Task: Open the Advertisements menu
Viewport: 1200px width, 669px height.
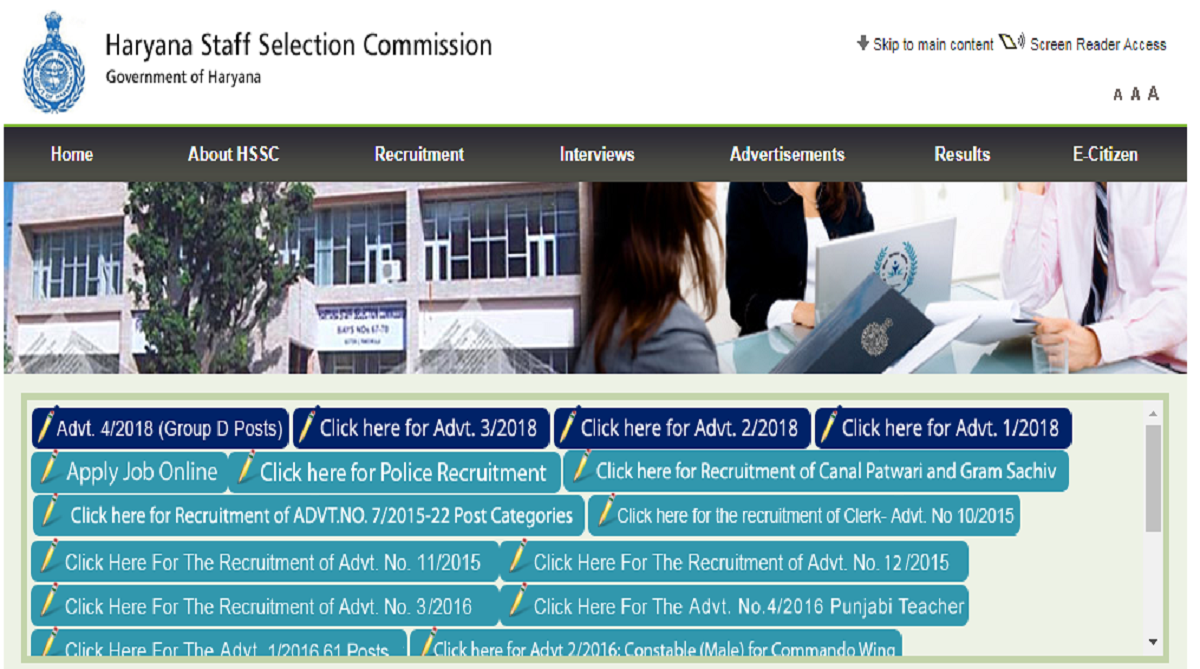Action: [x=787, y=154]
